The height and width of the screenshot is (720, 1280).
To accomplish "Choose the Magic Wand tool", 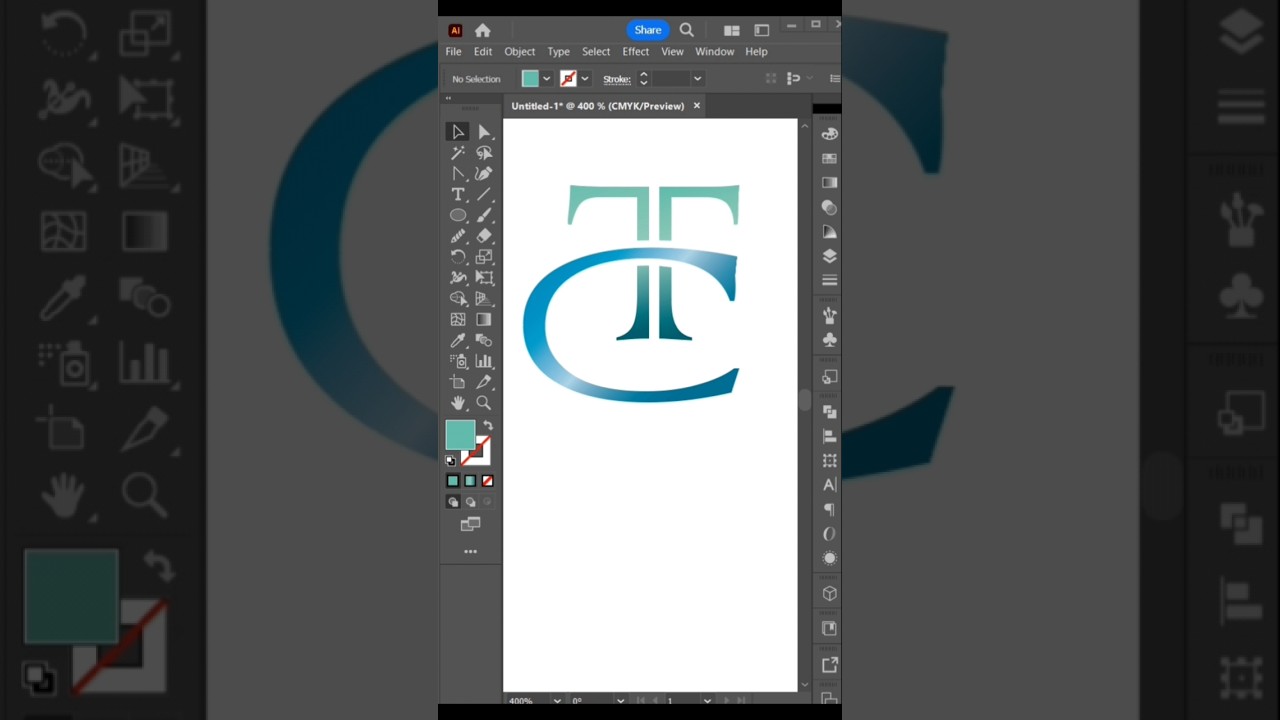I will (x=458, y=153).
